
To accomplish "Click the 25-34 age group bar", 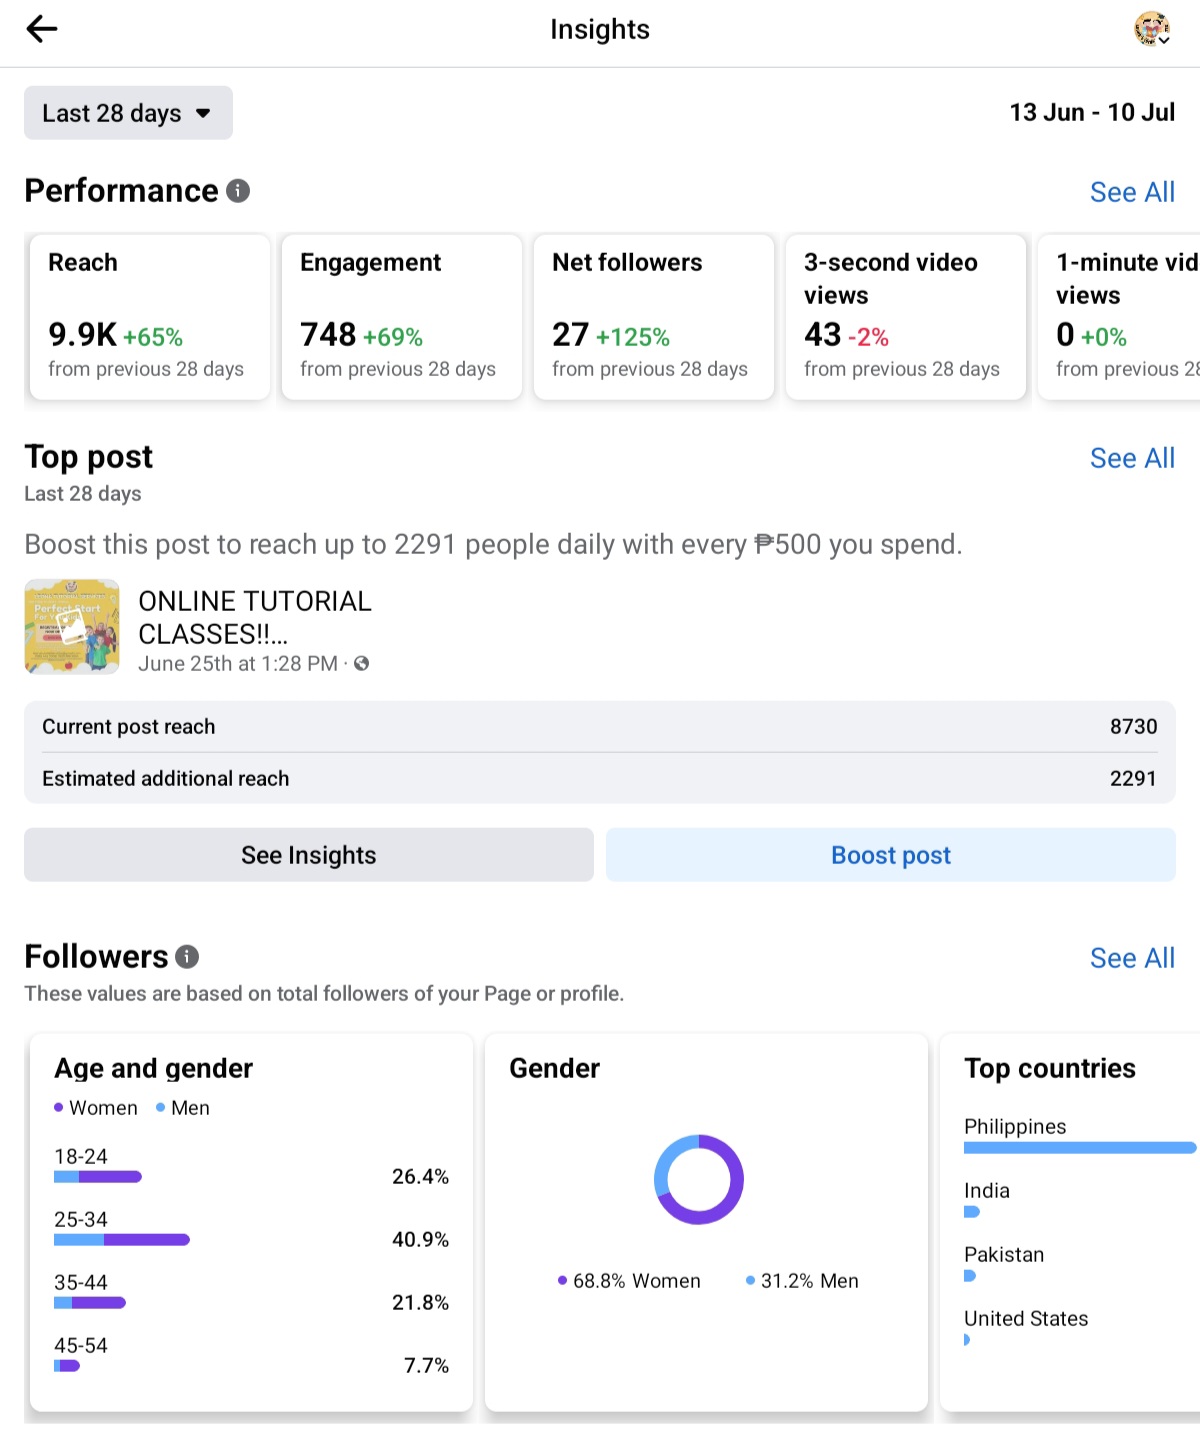I will tap(122, 1240).
